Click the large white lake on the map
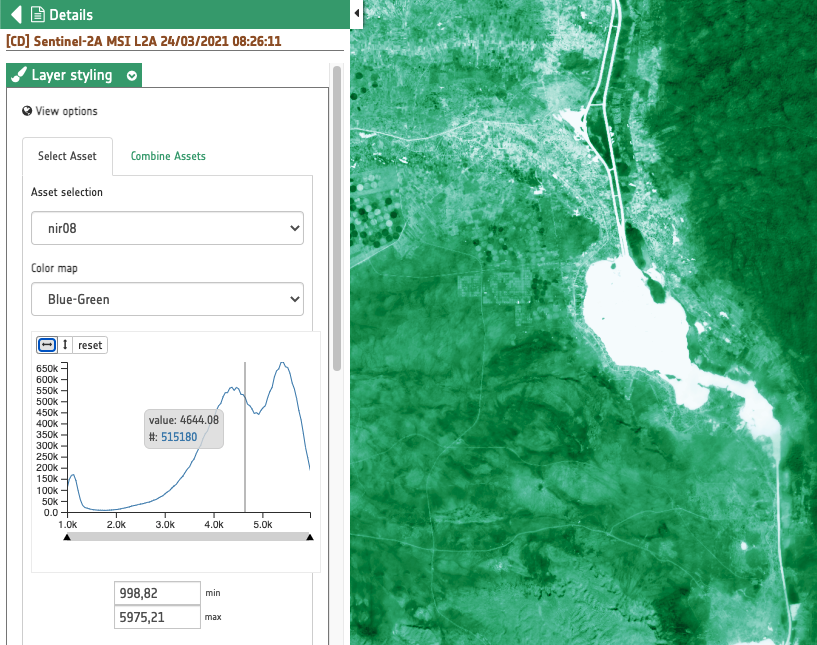Screen dimensions: 817x645 (x=640, y=320)
